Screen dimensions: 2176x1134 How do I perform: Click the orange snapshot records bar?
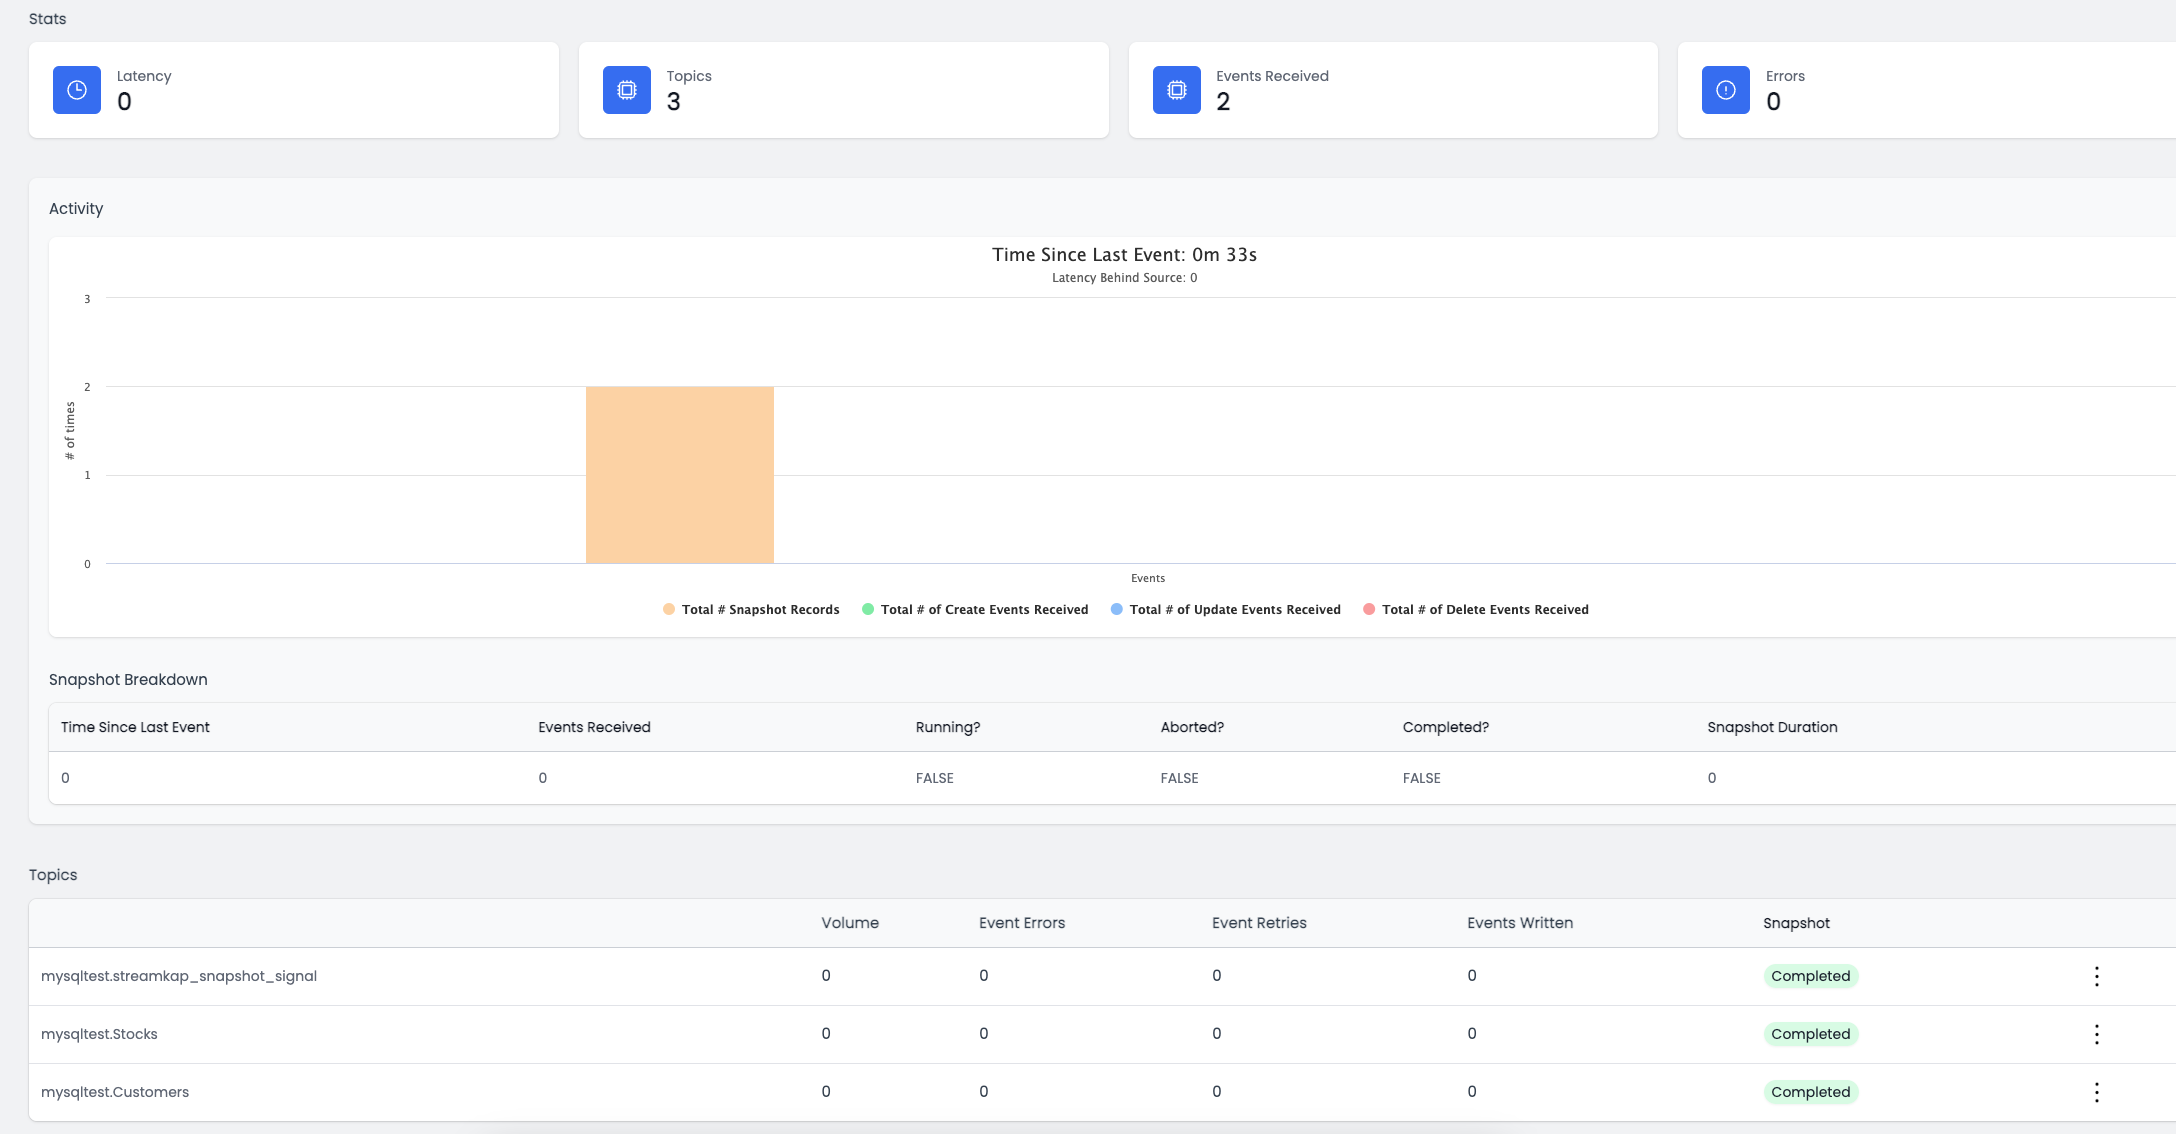click(680, 475)
